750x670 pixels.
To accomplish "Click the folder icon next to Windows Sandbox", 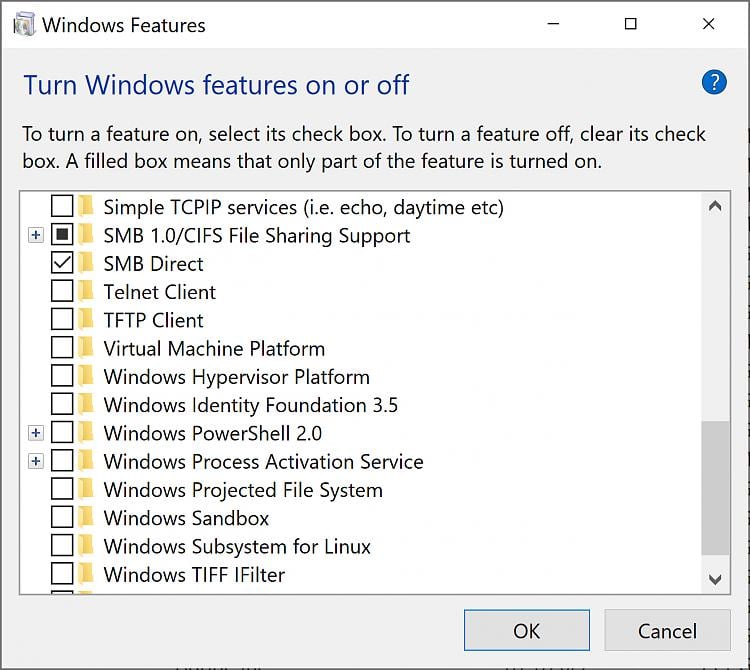I will [x=86, y=518].
